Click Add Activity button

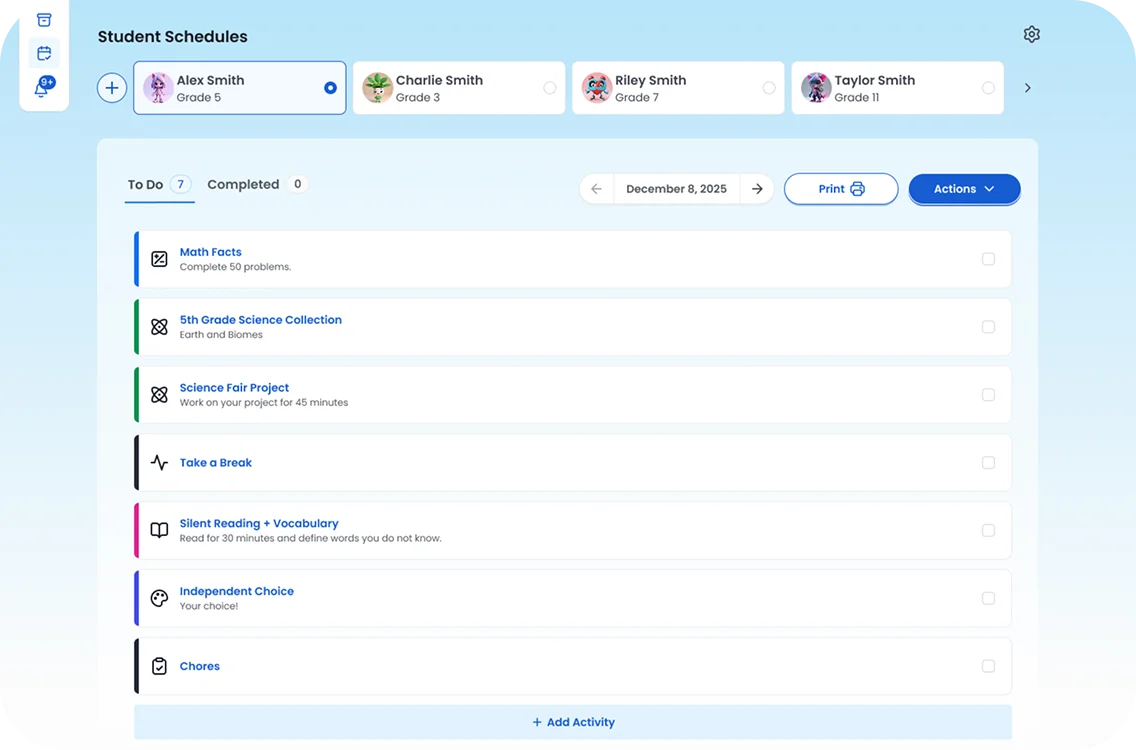[x=573, y=722]
